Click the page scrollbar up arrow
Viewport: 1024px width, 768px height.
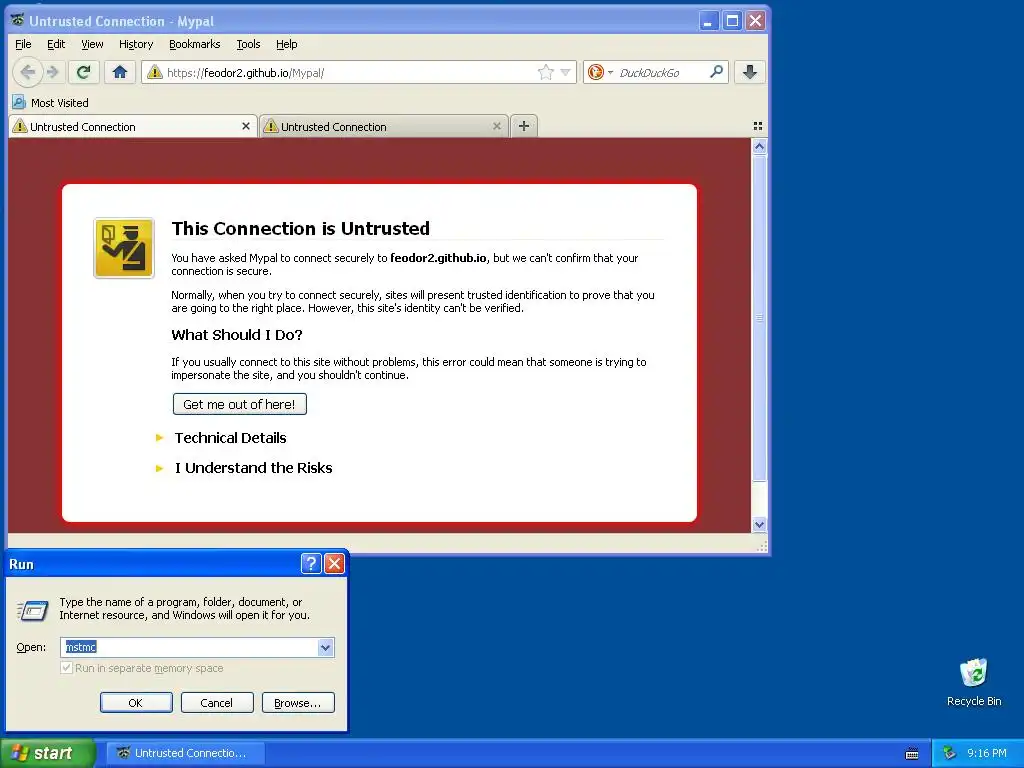759,147
